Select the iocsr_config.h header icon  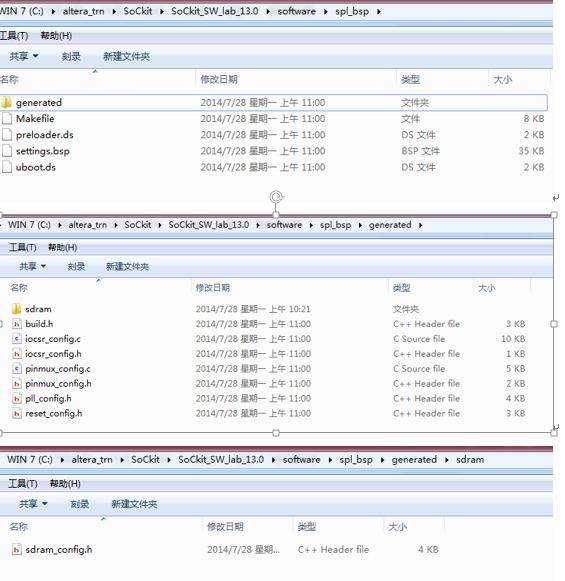tap(17, 354)
